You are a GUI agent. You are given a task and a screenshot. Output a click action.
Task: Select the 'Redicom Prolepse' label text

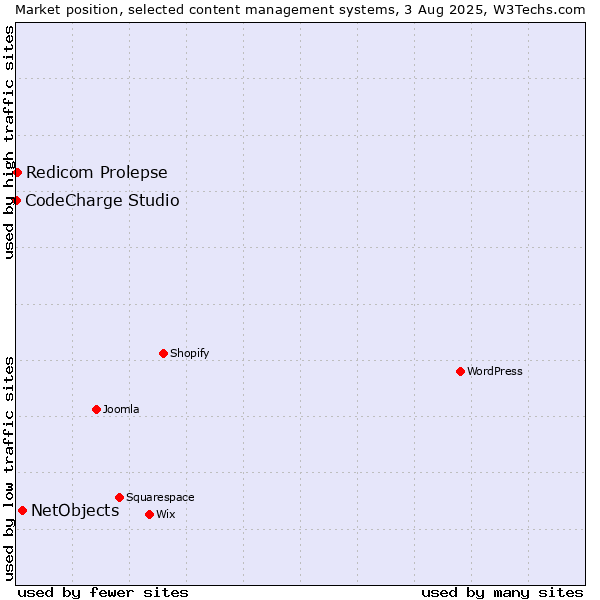pyautogui.click(x=97, y=173)
